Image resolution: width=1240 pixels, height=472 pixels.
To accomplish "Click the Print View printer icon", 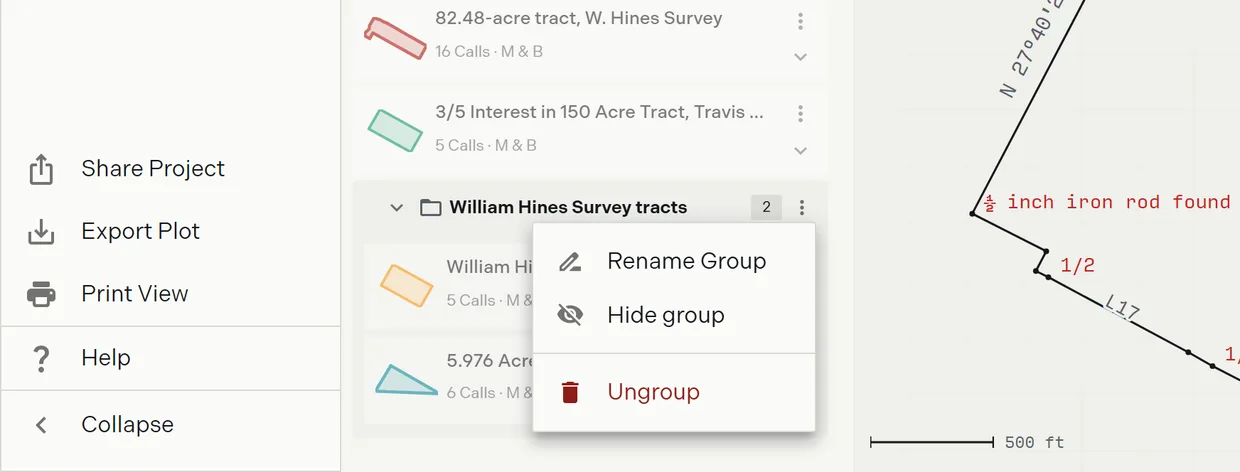I will pyautogui.click(x=41, y=294).
